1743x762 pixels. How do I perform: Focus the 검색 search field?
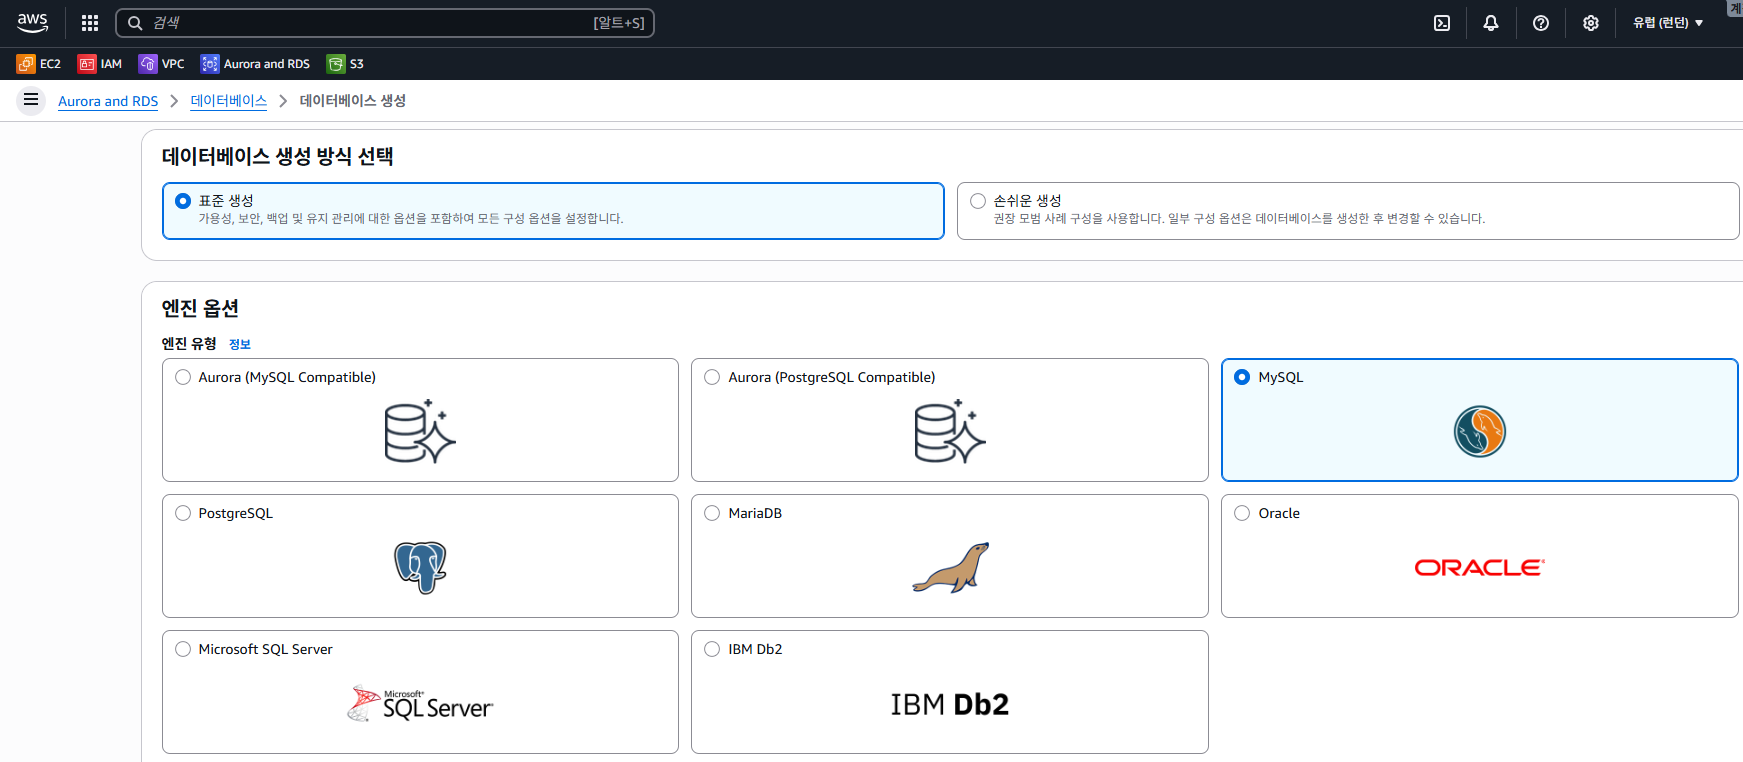(385, 23)
